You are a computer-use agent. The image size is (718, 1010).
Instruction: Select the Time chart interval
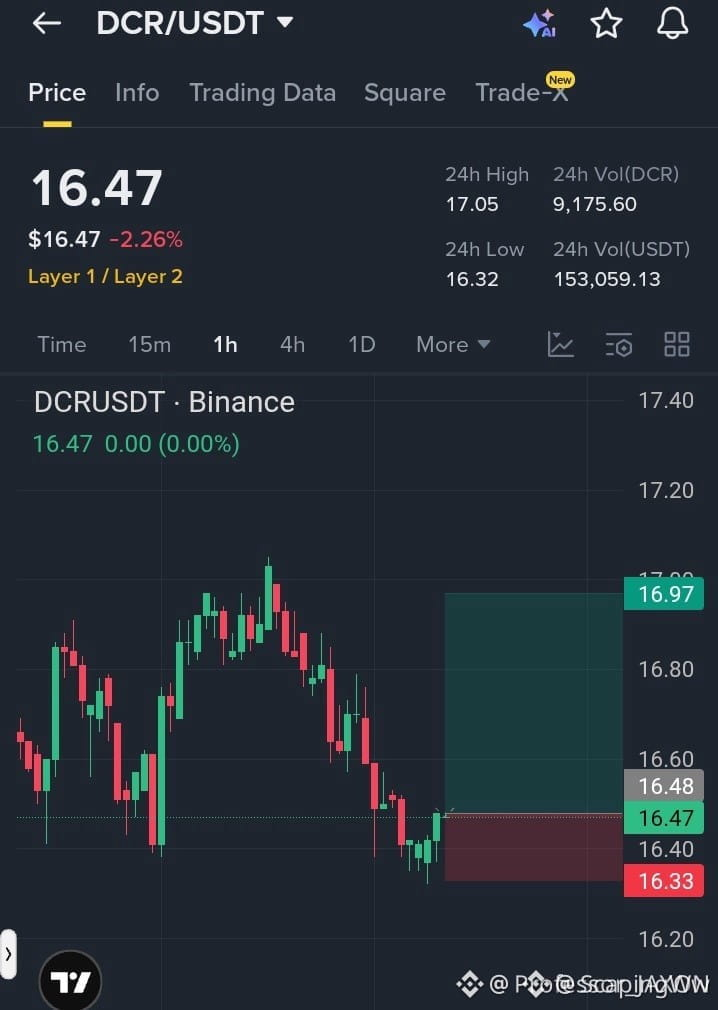[x=62, y=345]
